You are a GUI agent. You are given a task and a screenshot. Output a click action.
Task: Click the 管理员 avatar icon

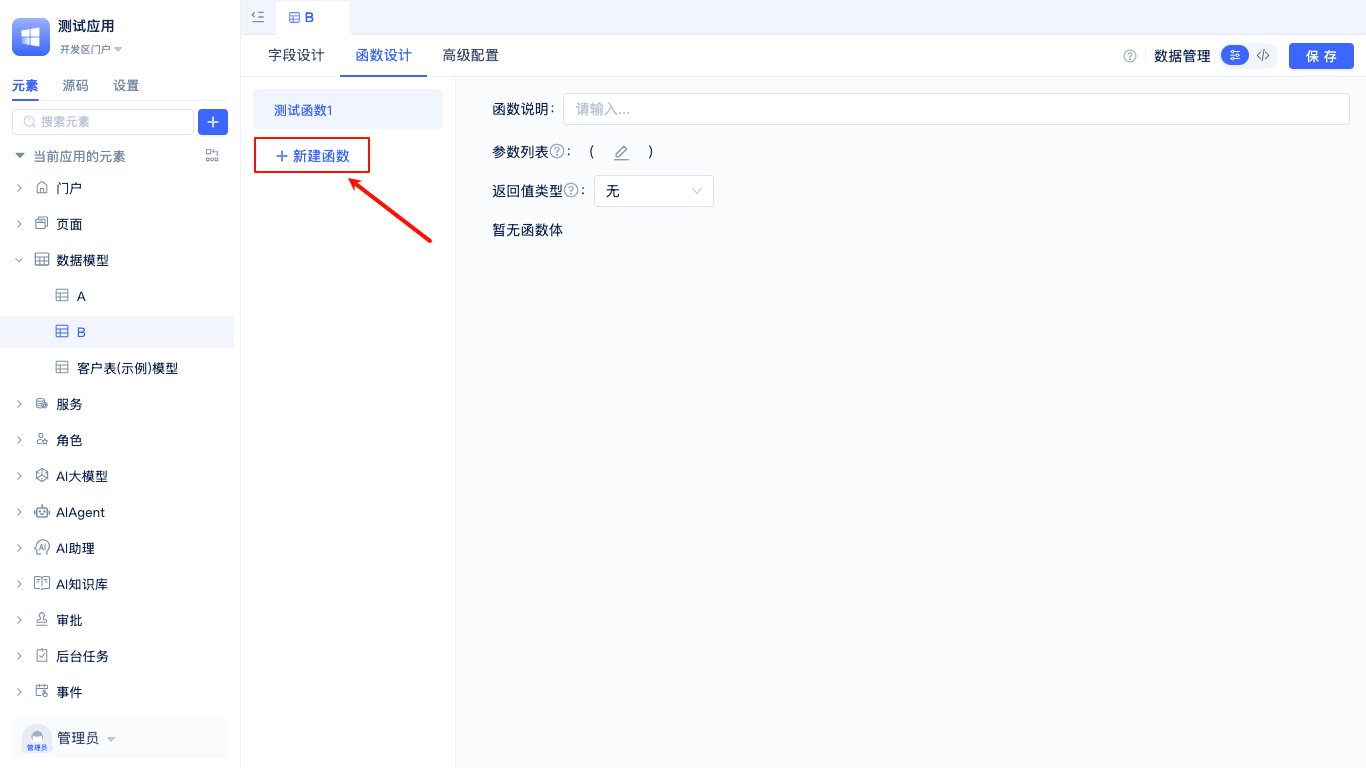37,738
